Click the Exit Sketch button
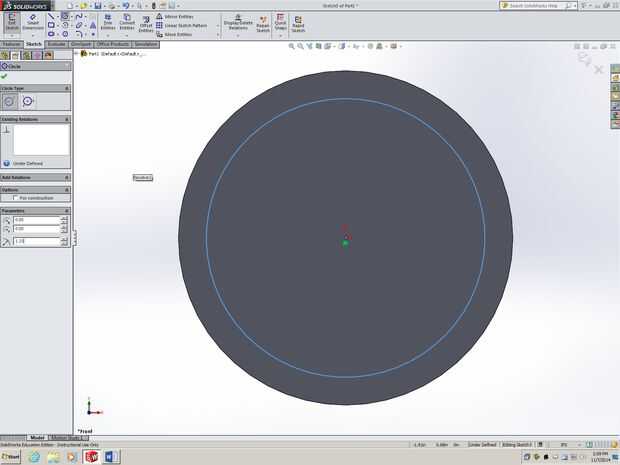The image size is (620, 465). [12, 22]
